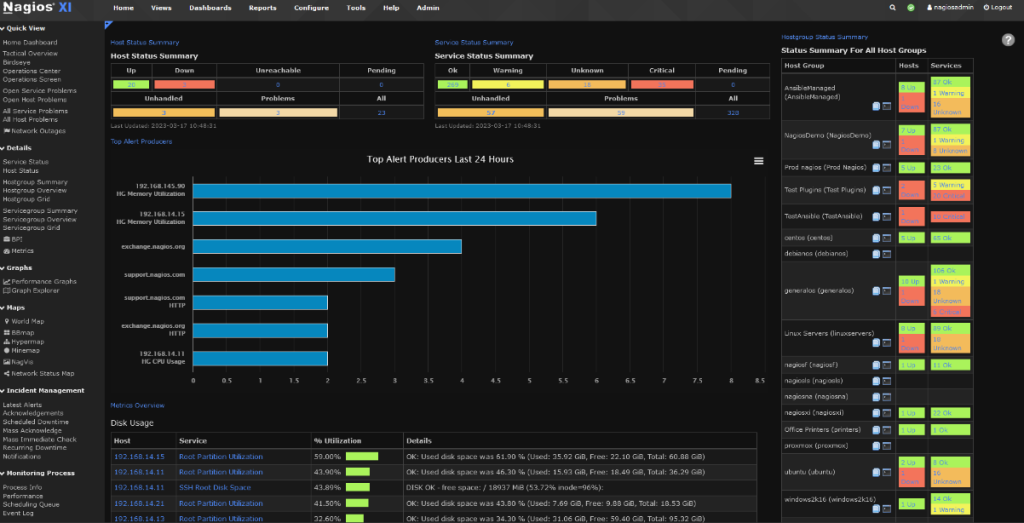Collapse the Details sidebar section

click(16, 148)
